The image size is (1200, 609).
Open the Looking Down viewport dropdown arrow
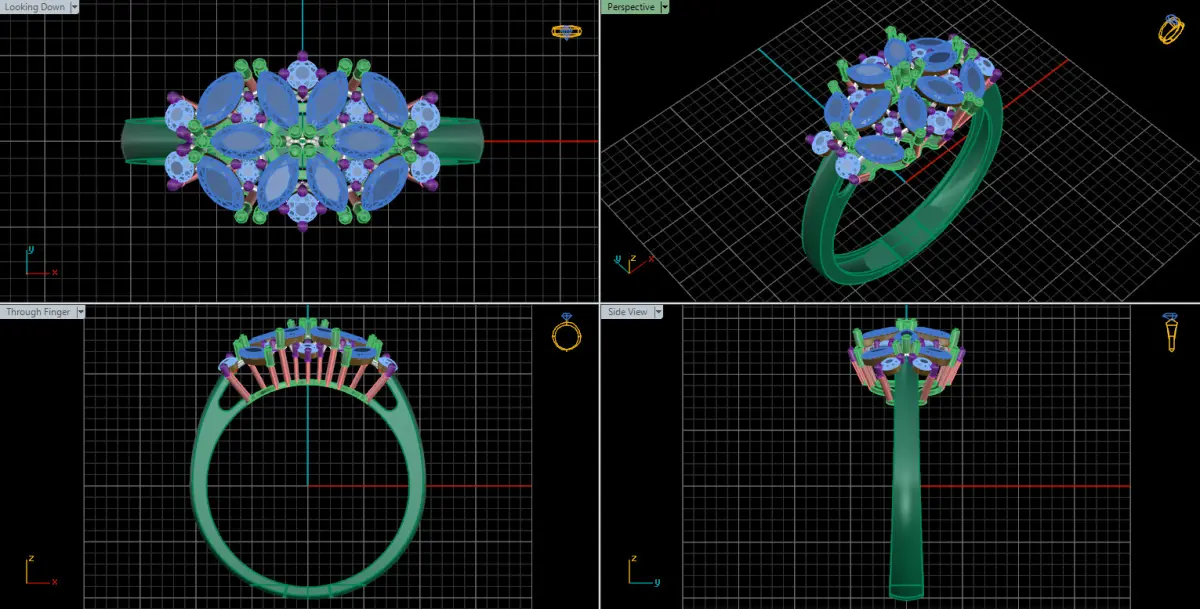(75, 7)
